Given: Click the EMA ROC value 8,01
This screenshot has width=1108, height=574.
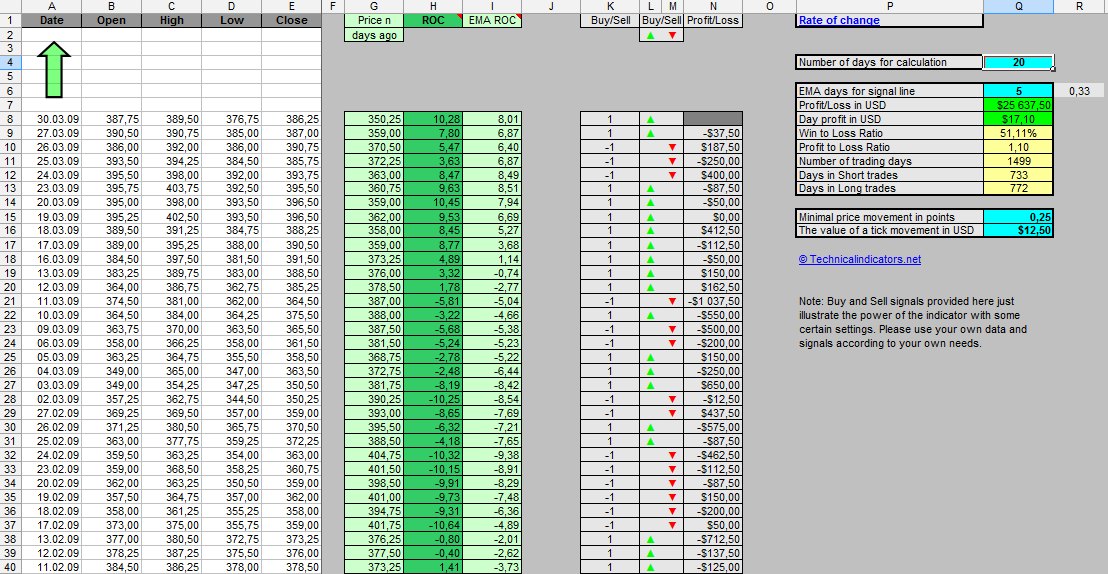Looking at the screenshot, I should [x=492, y=119].
